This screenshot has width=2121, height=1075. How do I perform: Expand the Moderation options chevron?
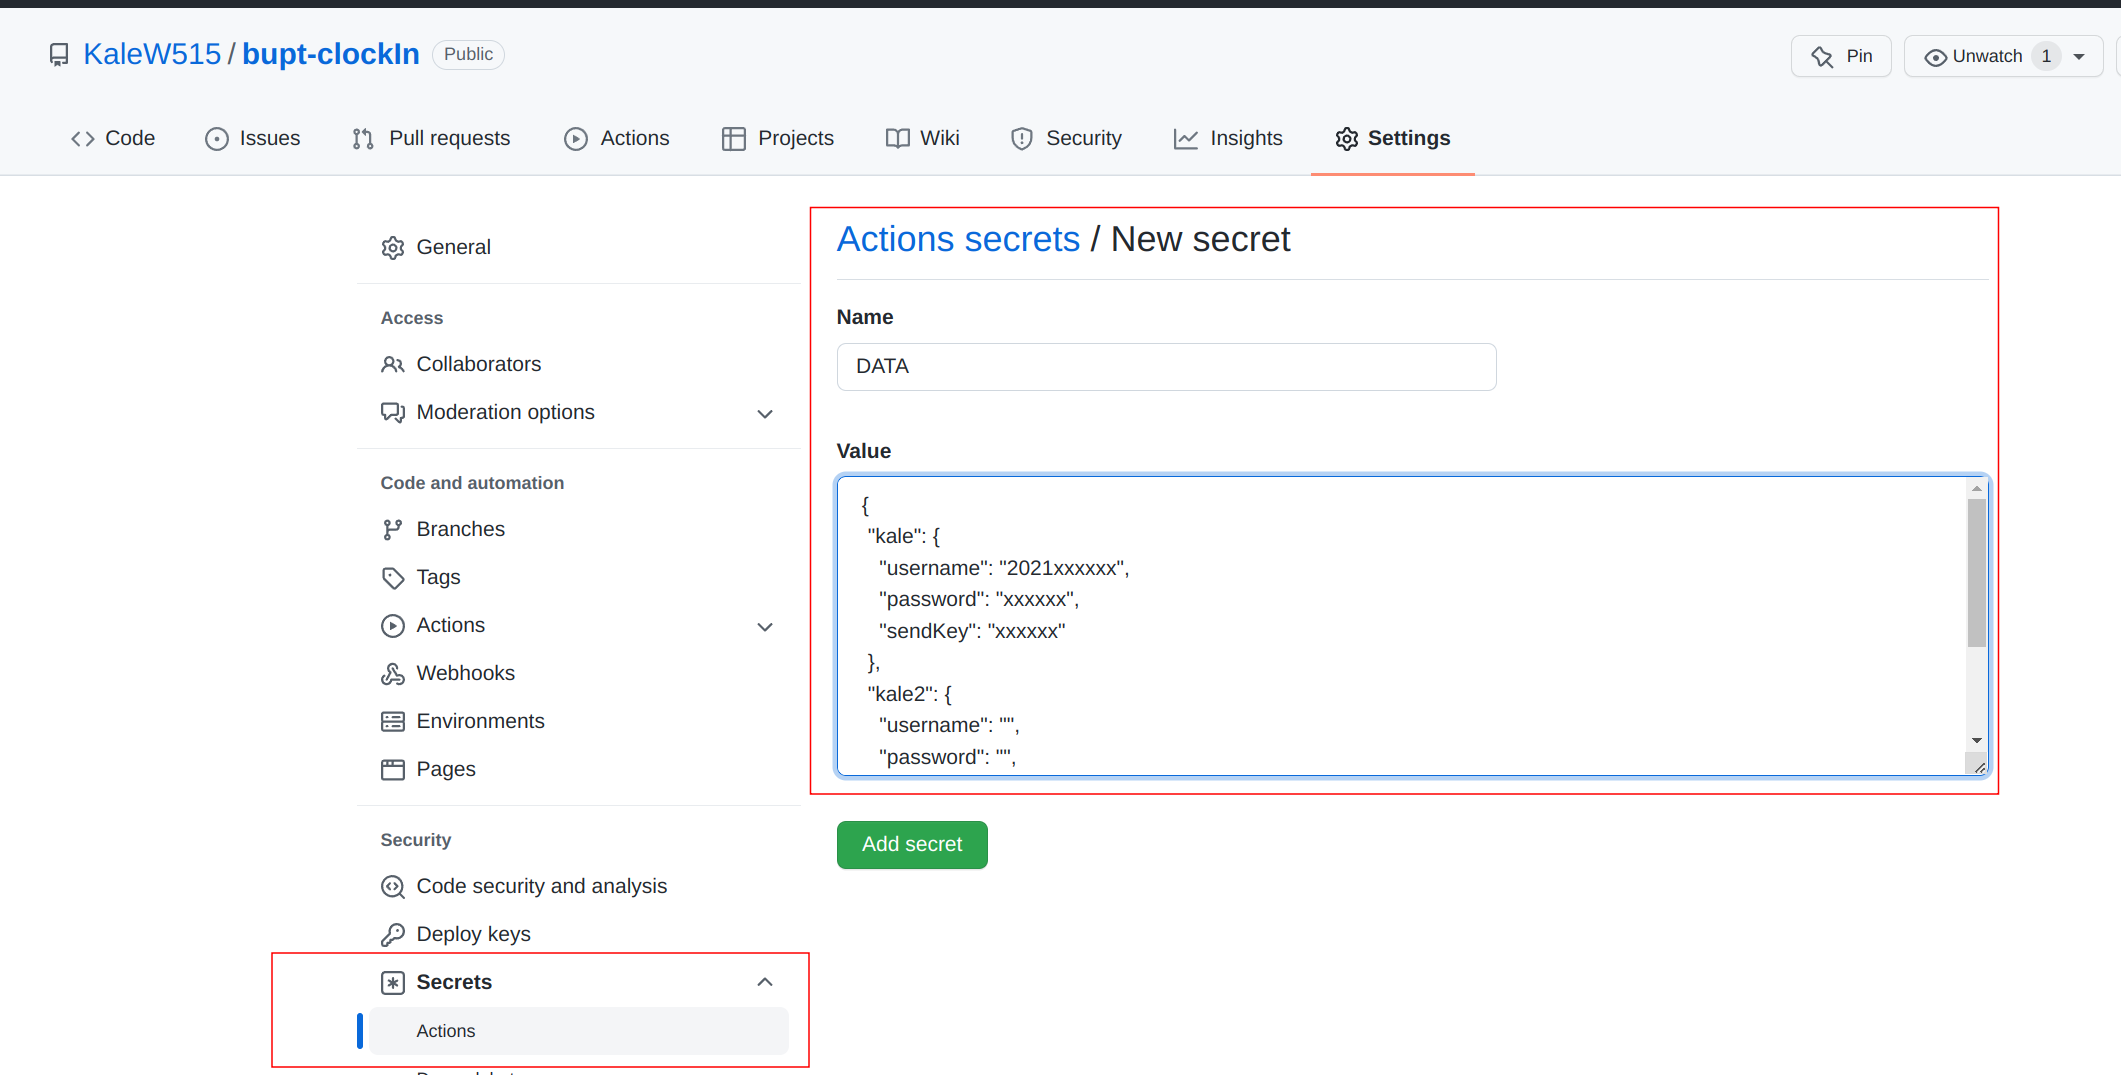tap(765, 414)
